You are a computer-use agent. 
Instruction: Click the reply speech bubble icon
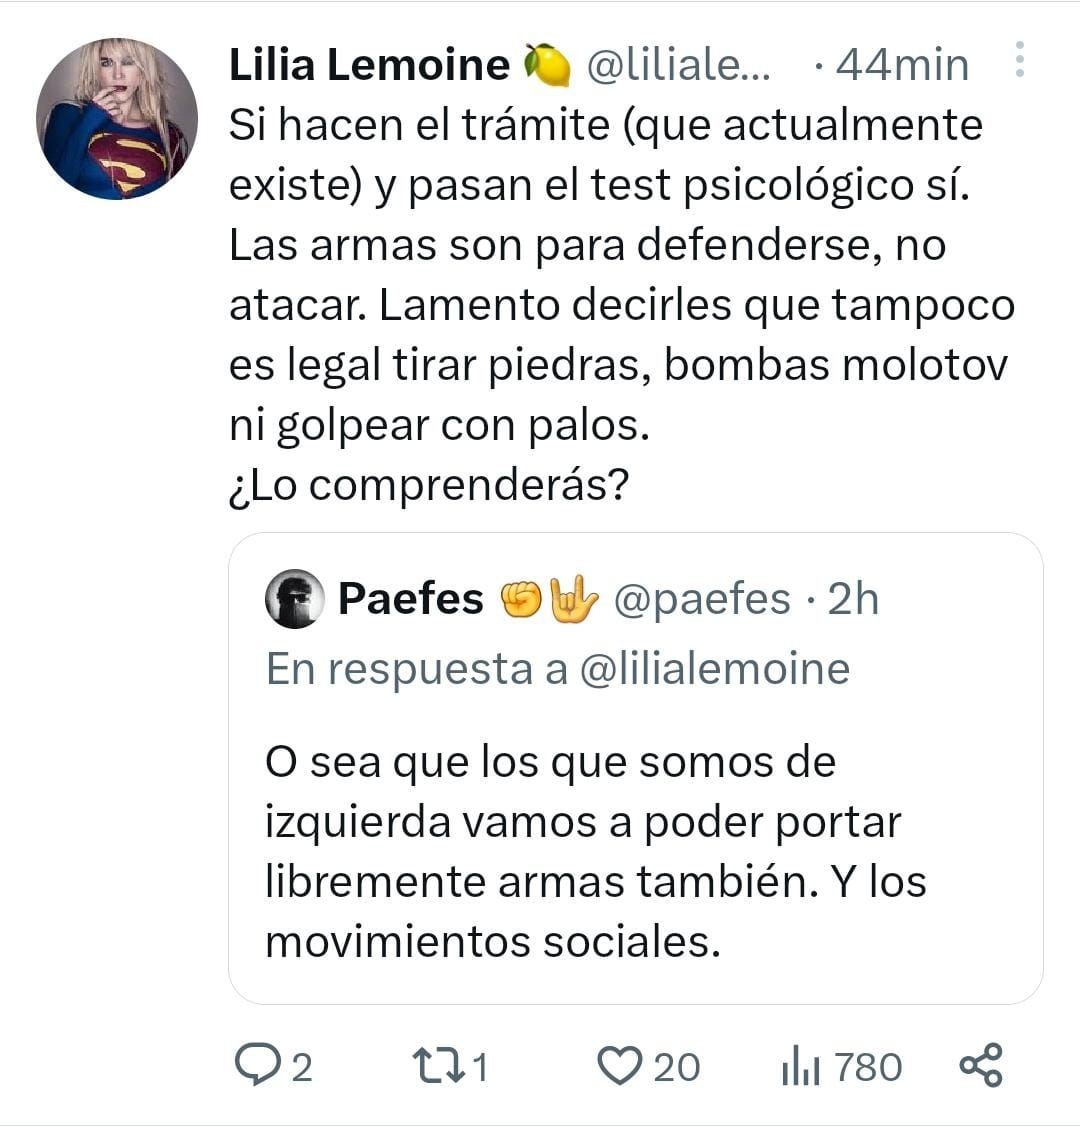(x=257, y=1065)
